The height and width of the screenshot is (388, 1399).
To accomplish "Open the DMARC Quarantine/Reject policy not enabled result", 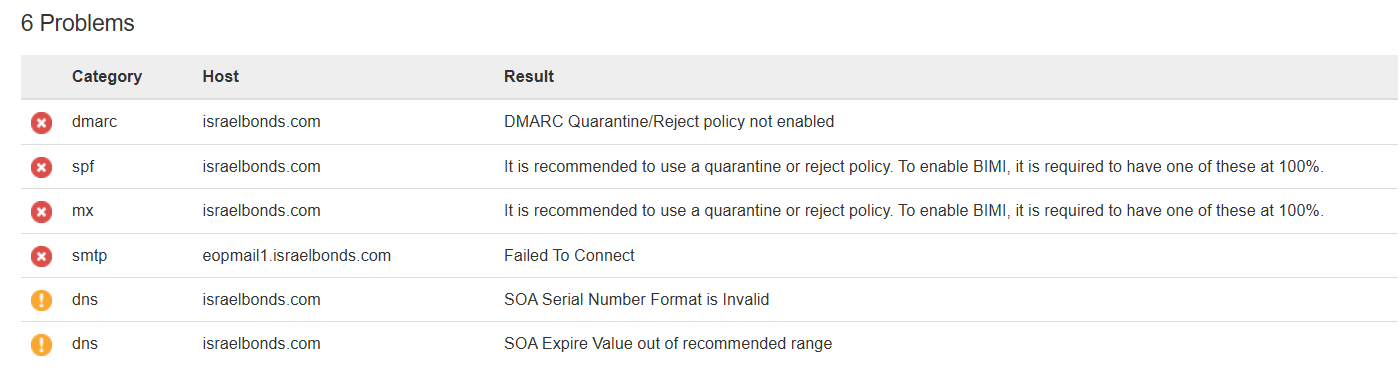I will click(669, 122).
